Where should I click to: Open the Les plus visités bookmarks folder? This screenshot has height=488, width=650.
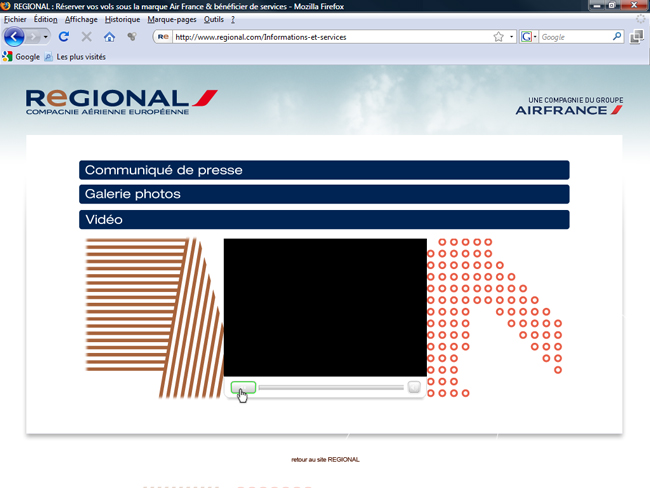(75, 57)
